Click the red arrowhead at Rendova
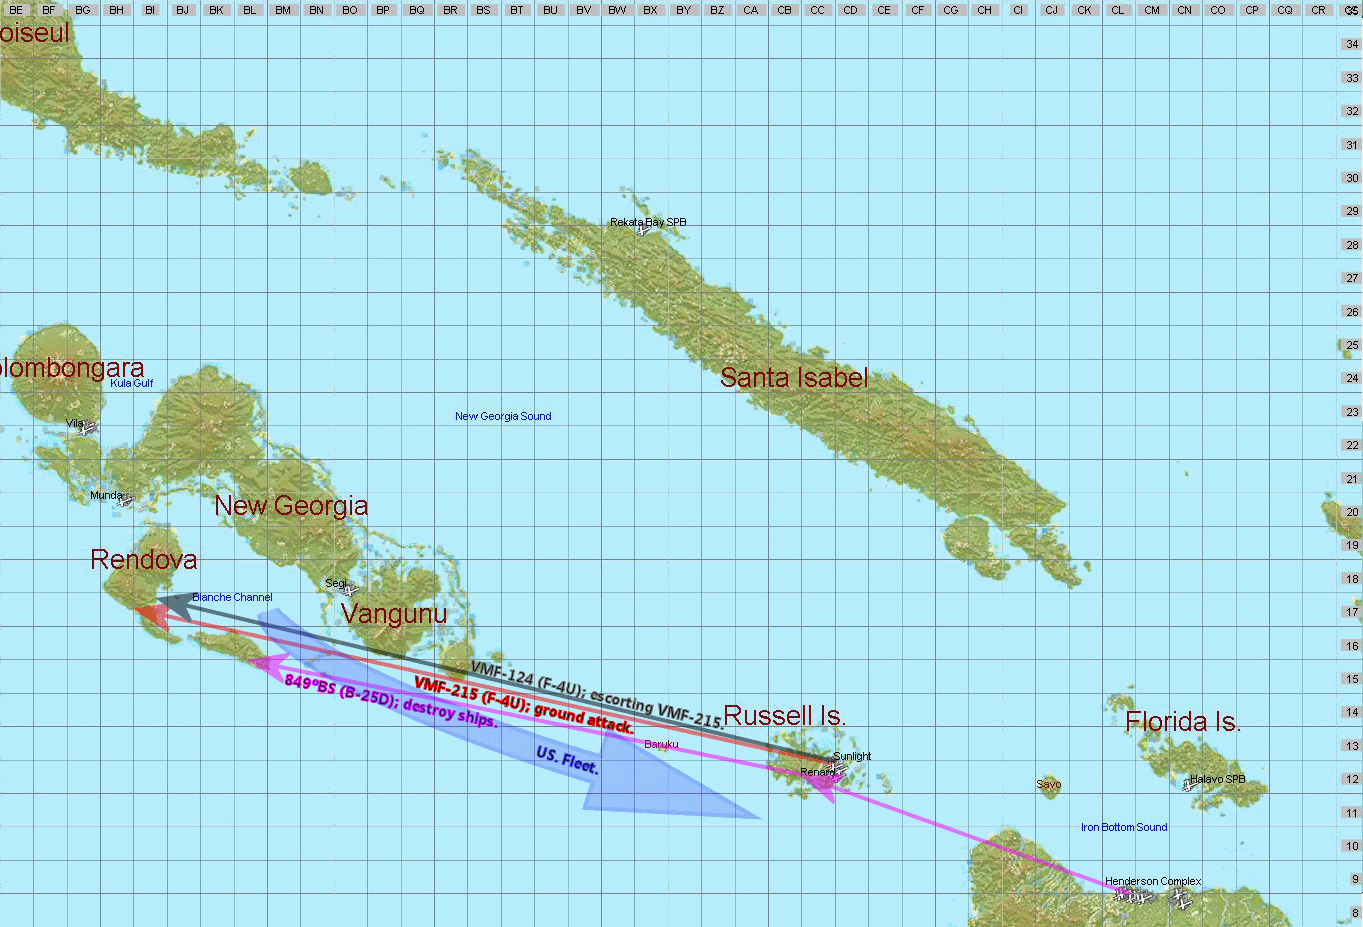1363x927 pixels. click(151, 613)
